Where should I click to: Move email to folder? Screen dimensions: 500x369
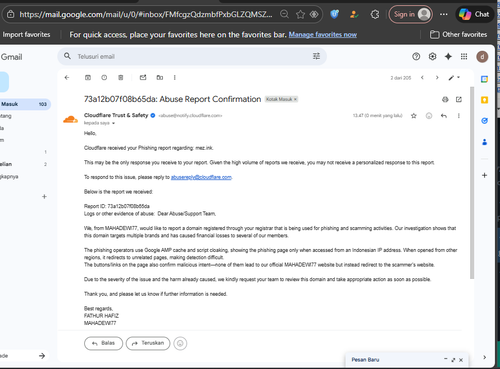pos(160,78)
